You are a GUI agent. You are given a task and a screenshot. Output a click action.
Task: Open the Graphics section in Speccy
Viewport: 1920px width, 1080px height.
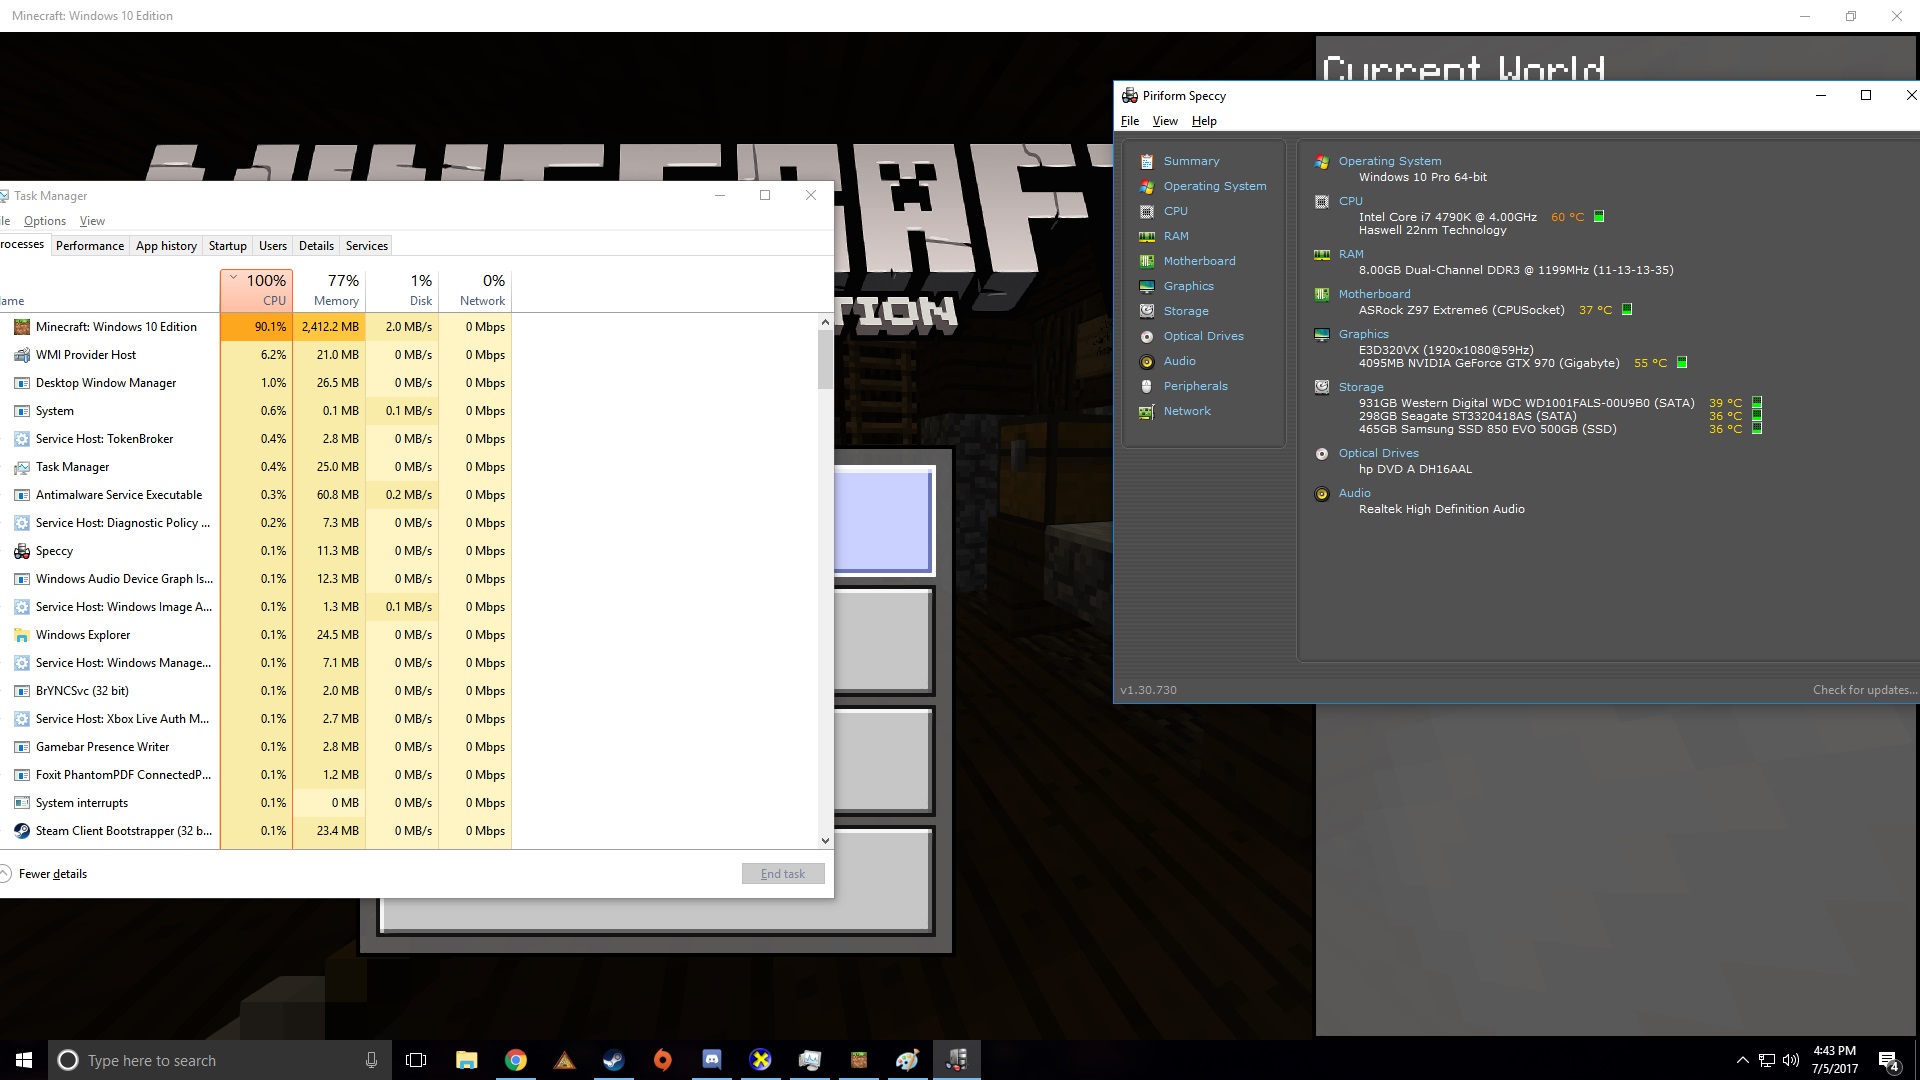coord(1188,286)
